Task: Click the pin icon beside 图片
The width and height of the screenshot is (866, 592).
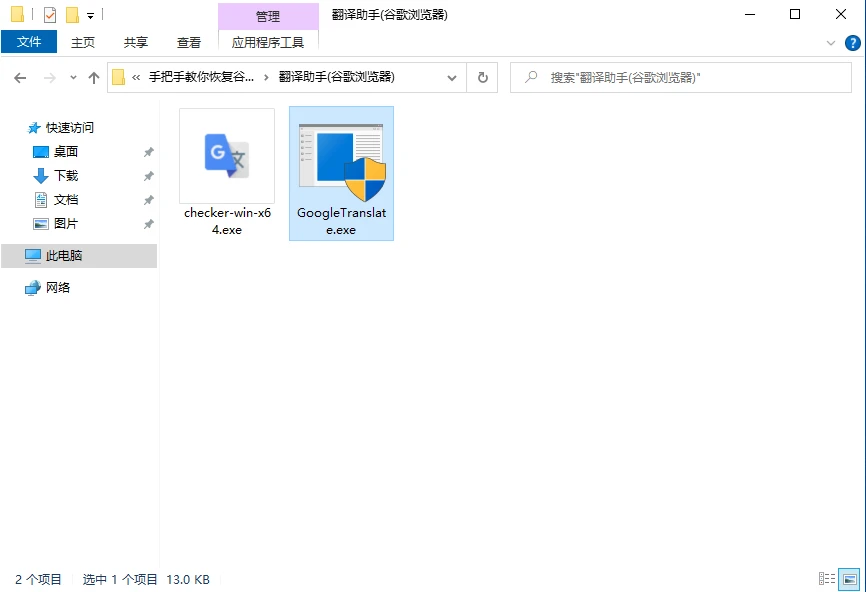Action: (149, 224)
